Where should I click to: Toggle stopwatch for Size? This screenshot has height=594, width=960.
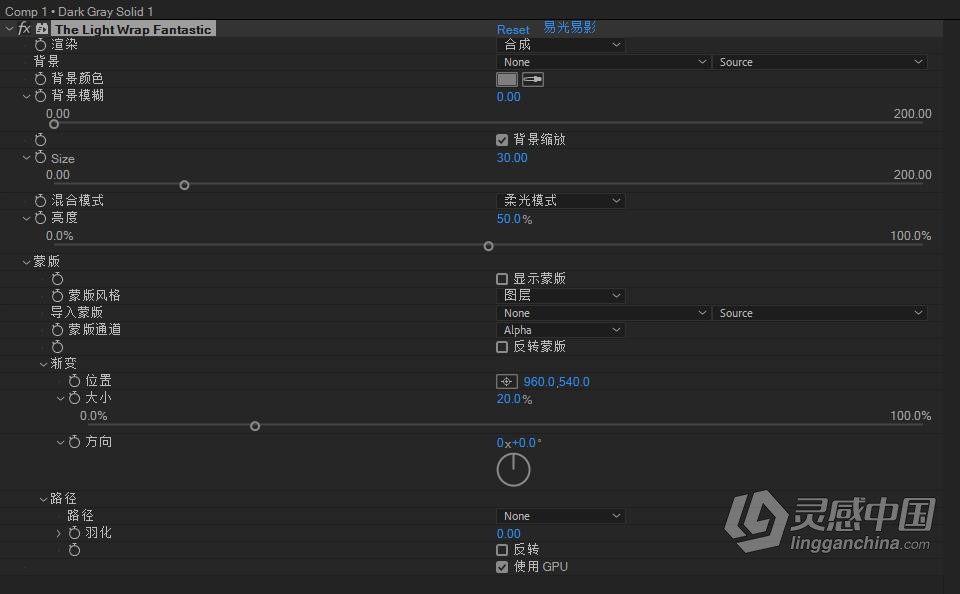pos(40,158)
